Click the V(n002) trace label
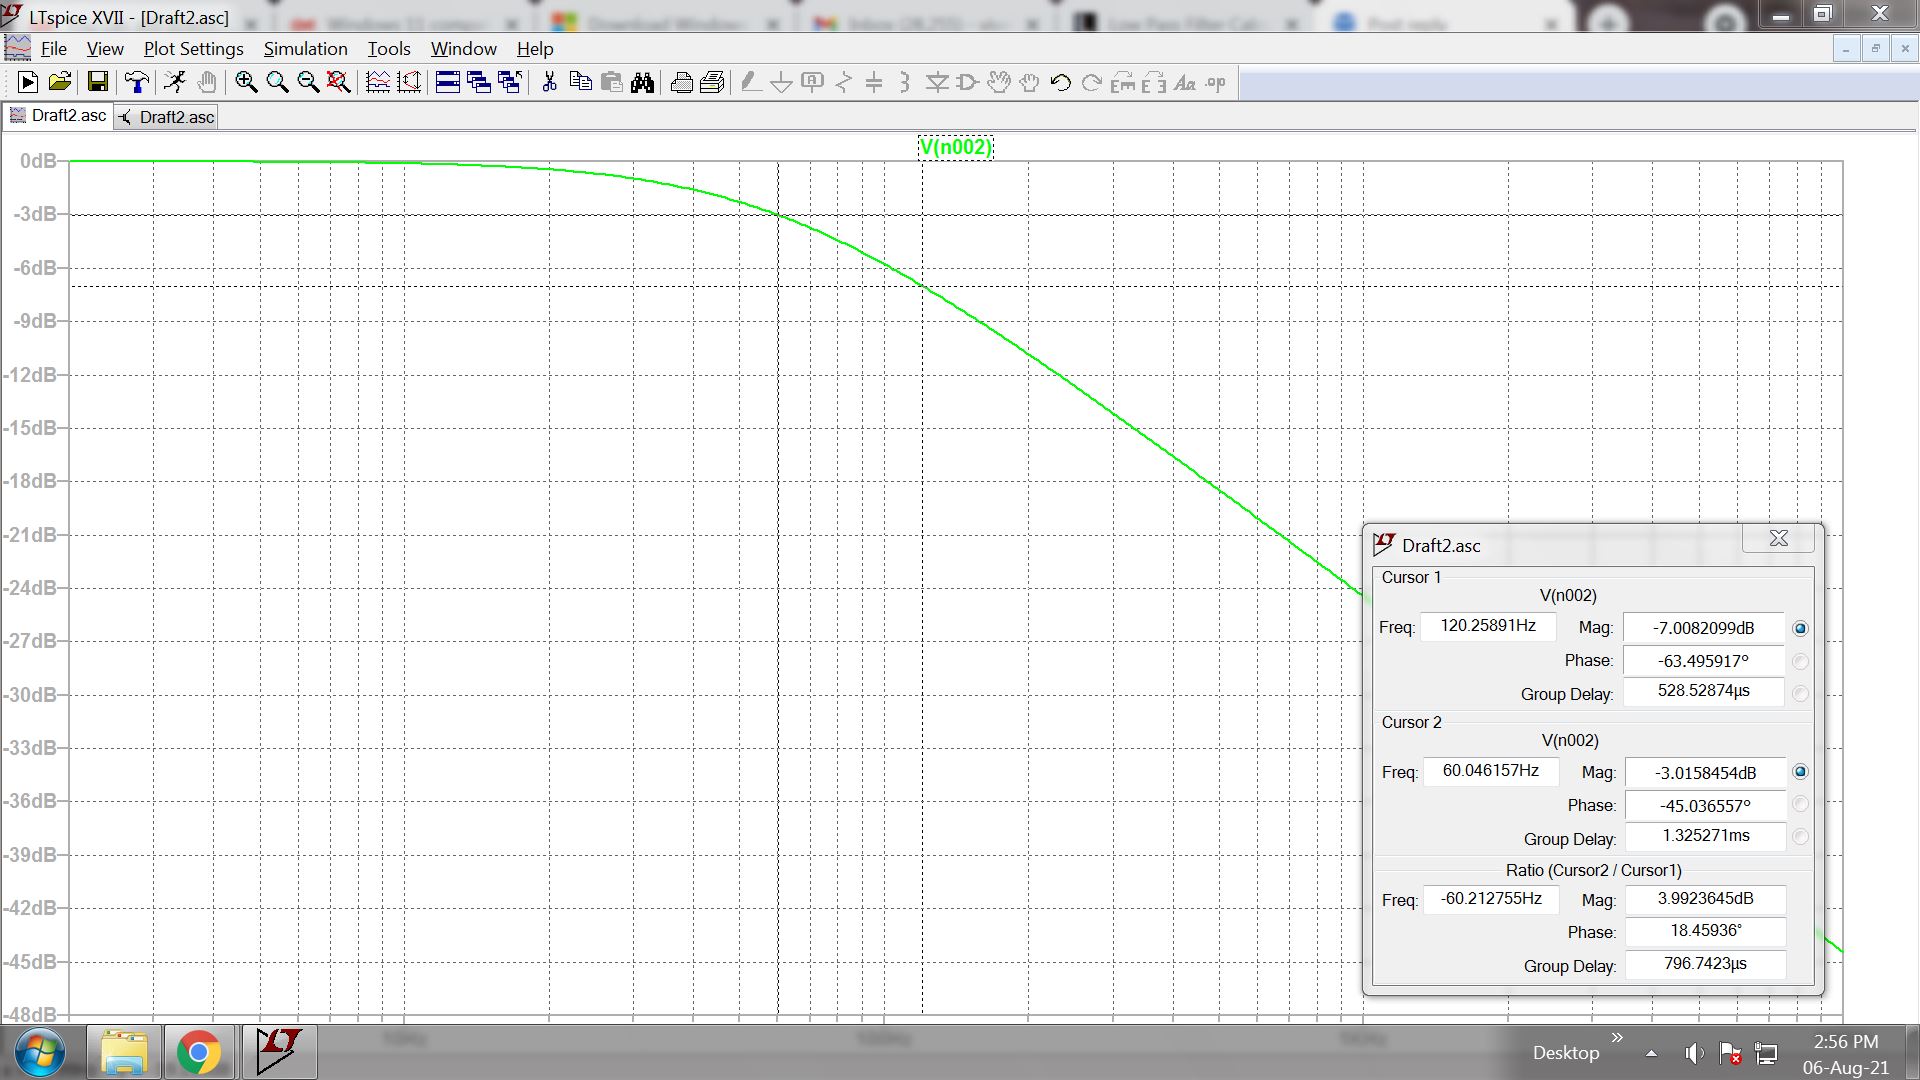Image resolution: width=1920 pixels, height=1080 pixels. click(955, 148)
